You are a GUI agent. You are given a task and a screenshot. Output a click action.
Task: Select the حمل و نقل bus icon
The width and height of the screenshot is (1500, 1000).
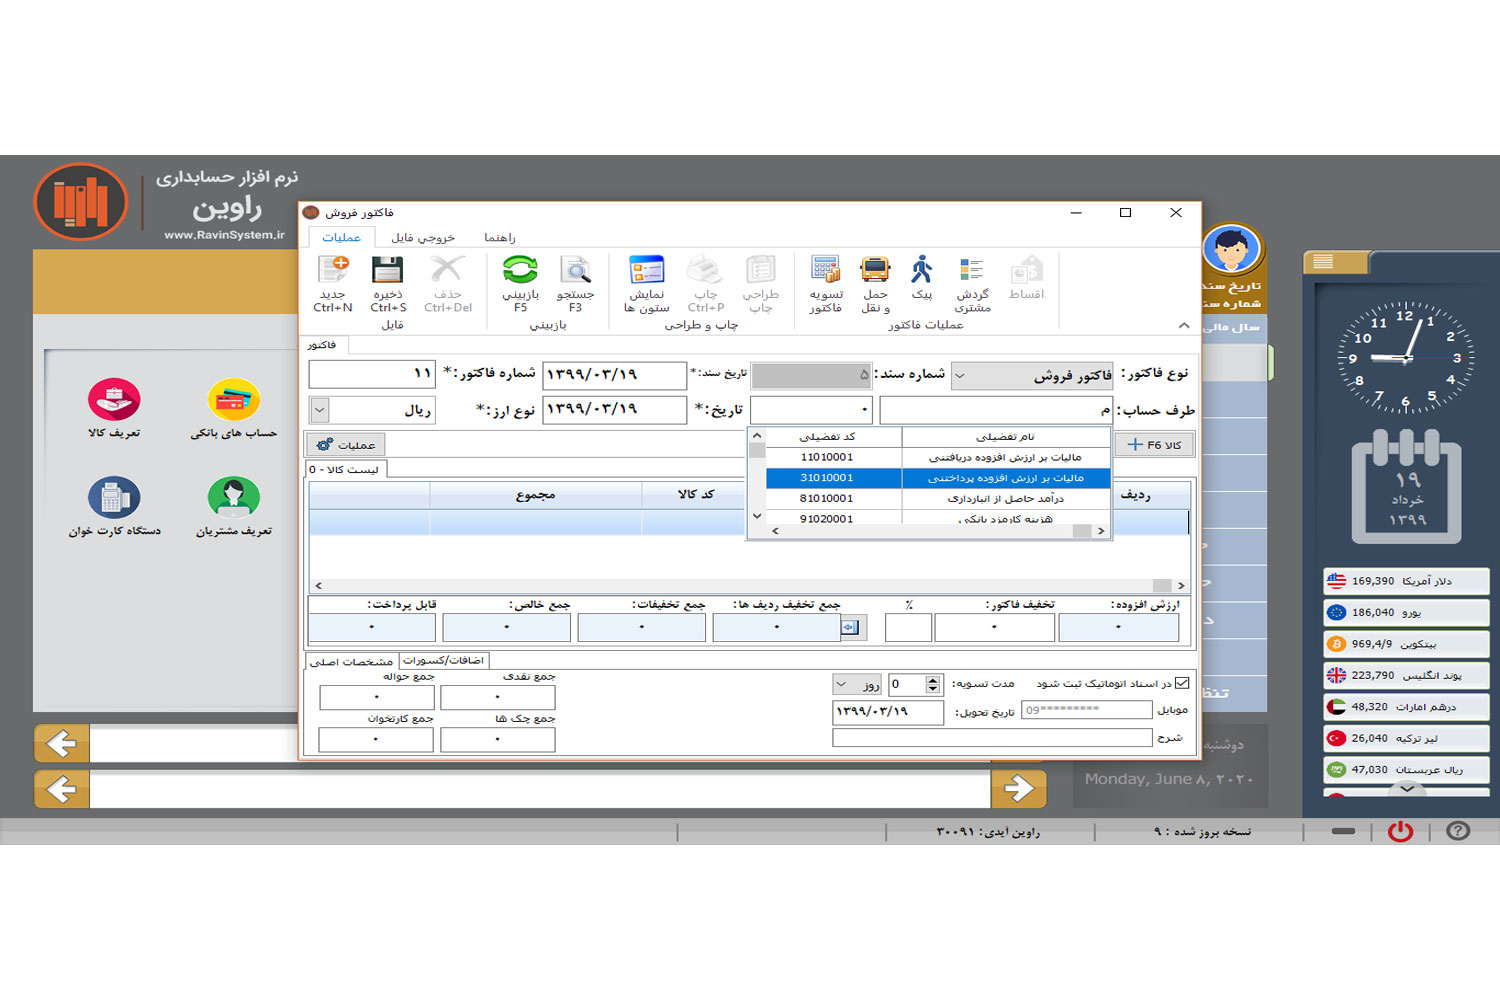[x=875, y=272]
